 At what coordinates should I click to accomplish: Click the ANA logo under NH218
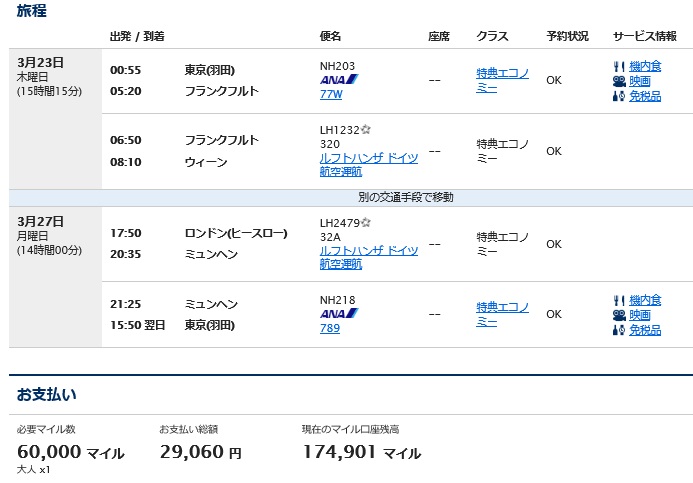(x=339, y=314)
